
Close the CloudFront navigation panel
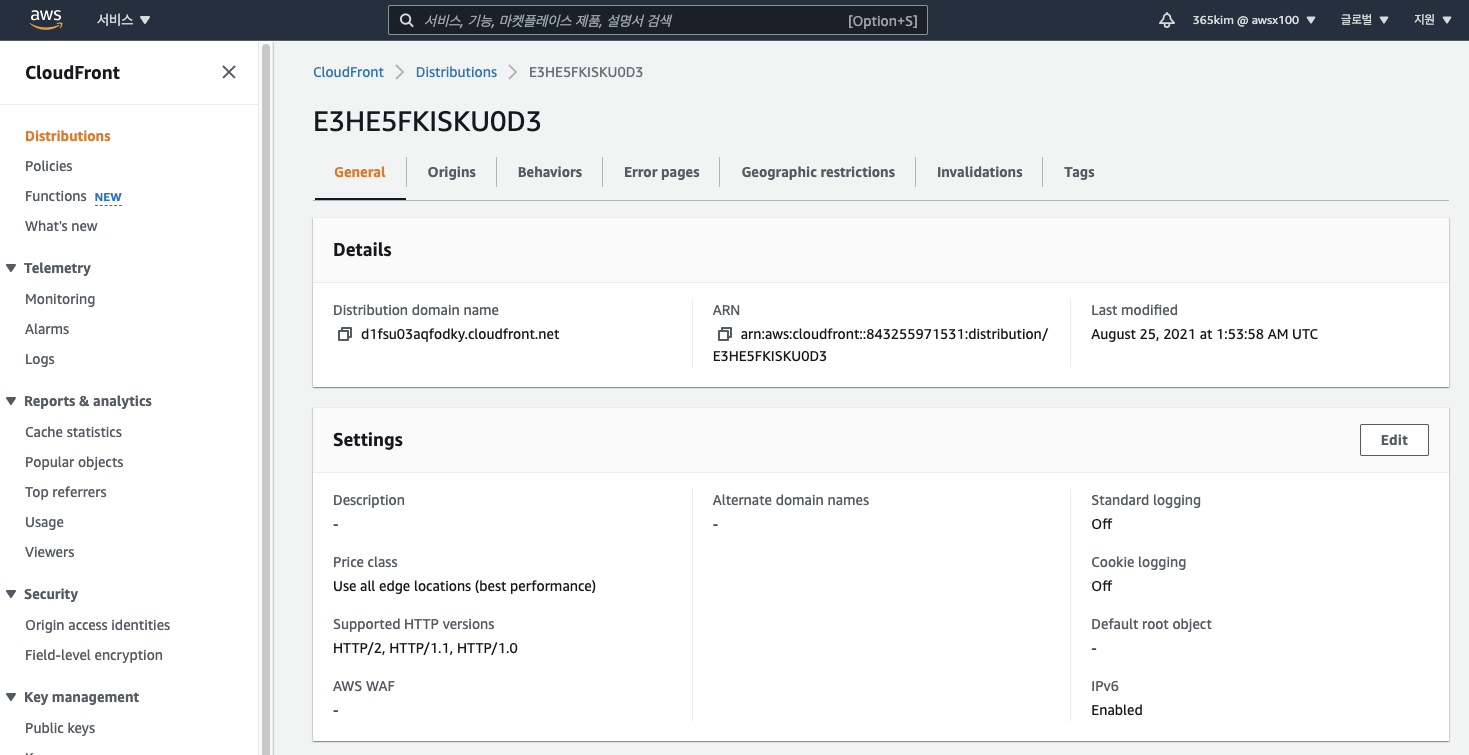(x=229, y=72)
